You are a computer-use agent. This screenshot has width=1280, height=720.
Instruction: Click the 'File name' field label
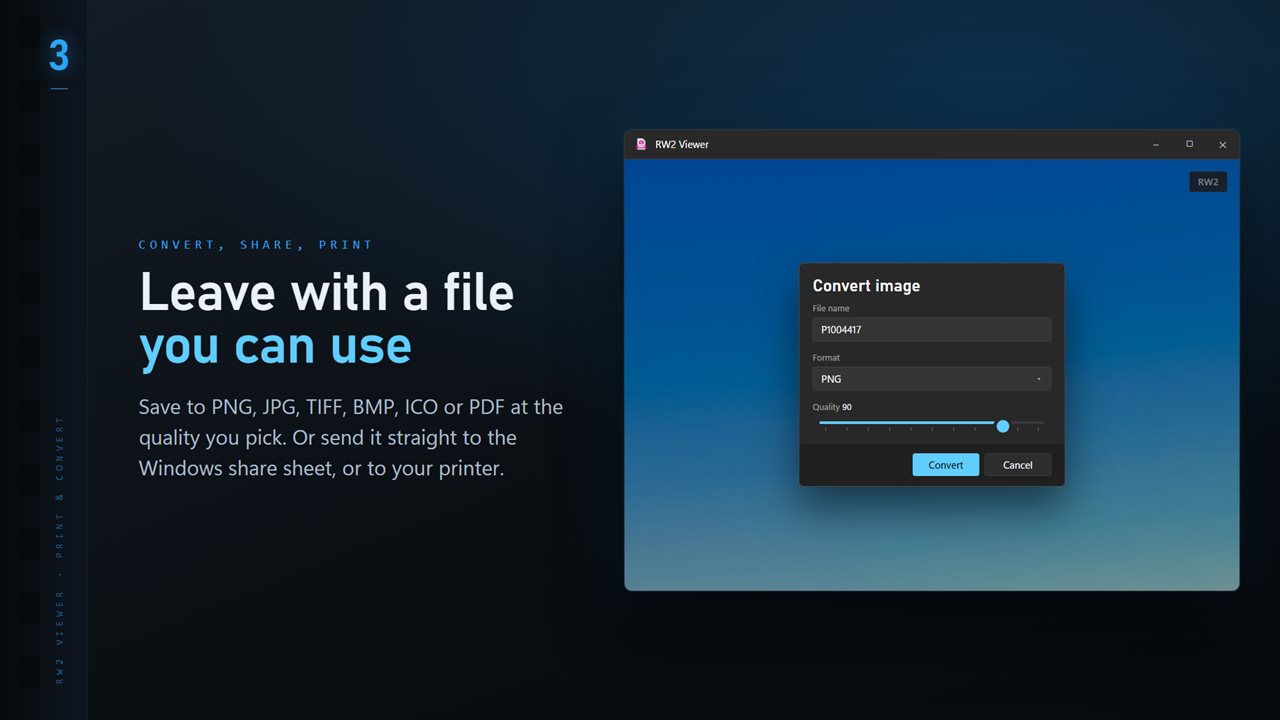[x=831, y=308]
